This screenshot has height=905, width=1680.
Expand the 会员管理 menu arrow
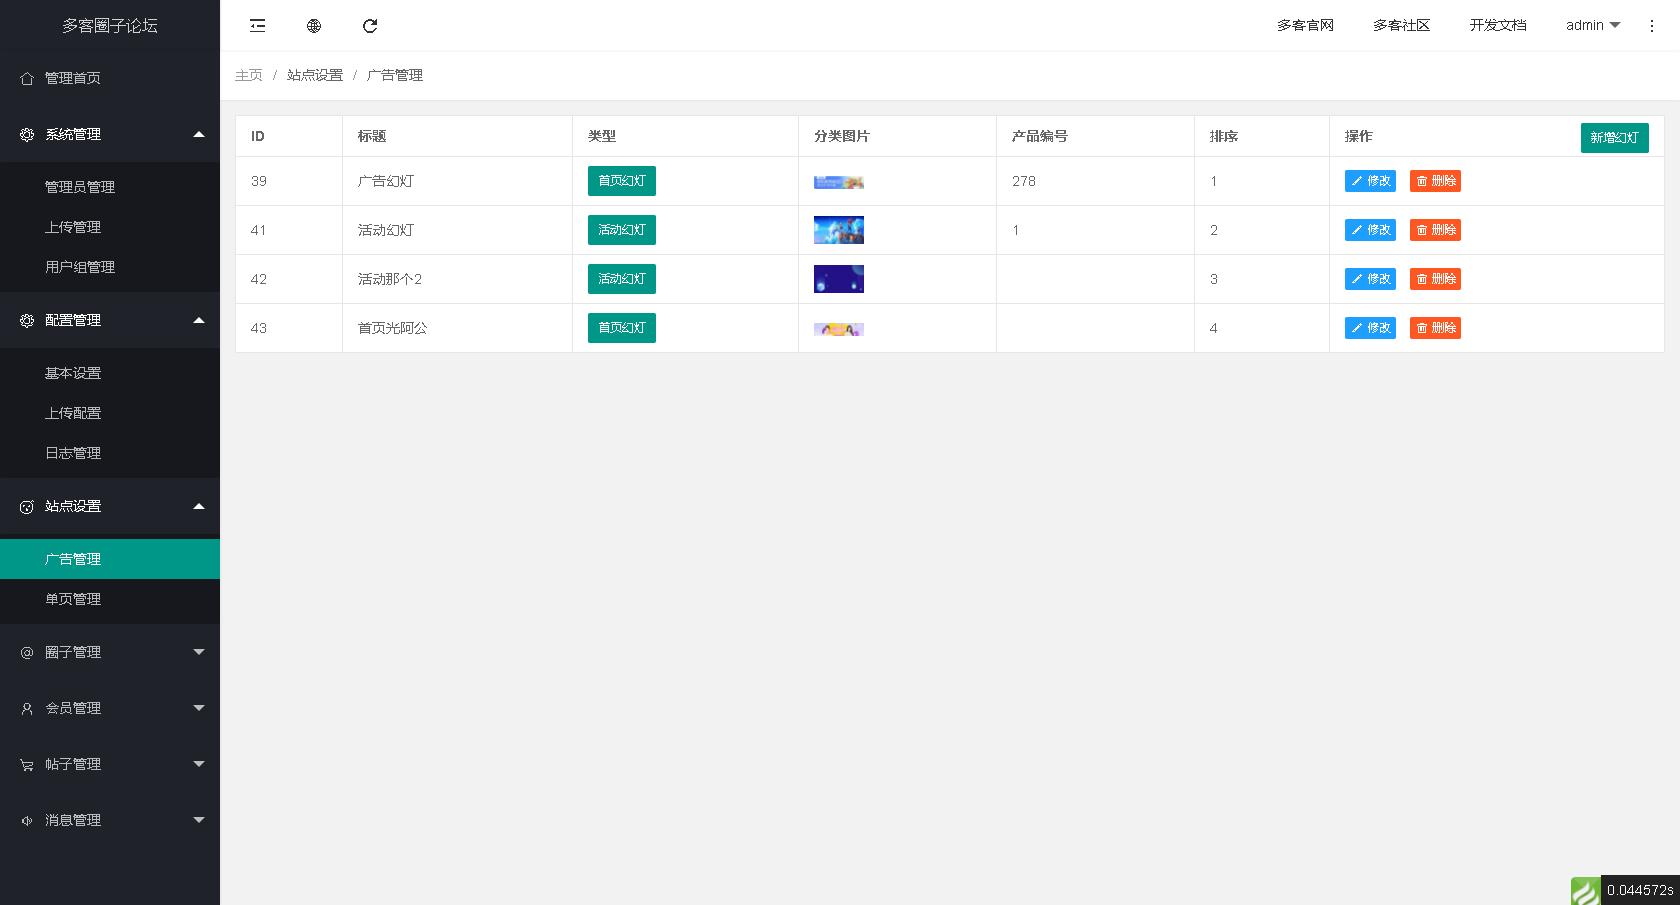click(199, 708)
